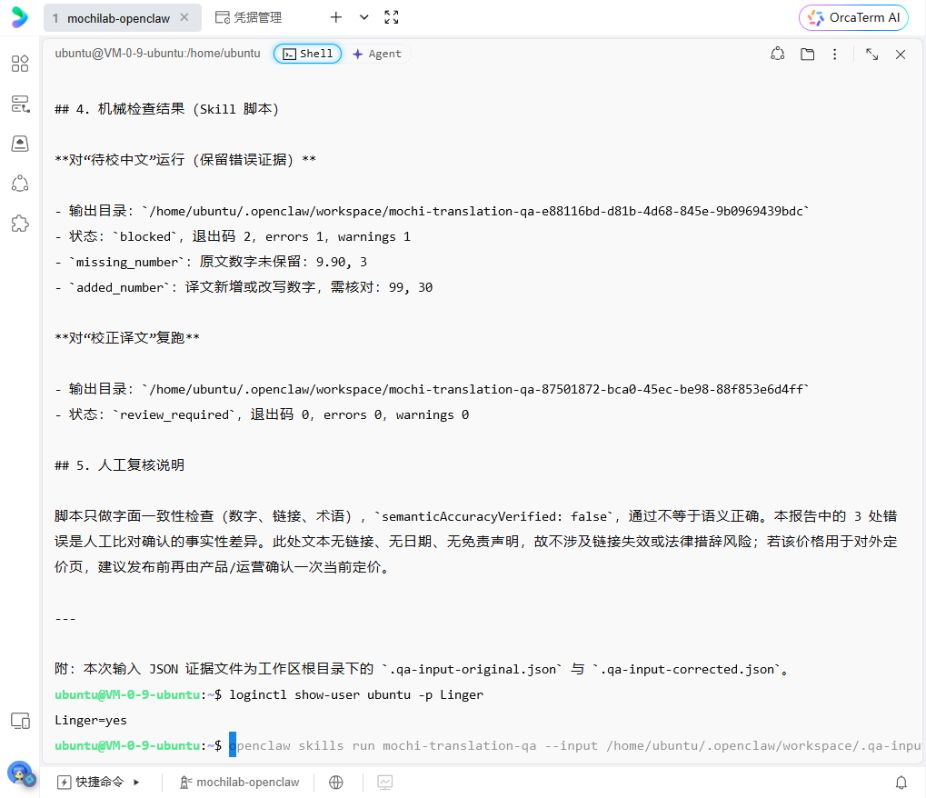Open the image/disk sidebar icon

20,144
